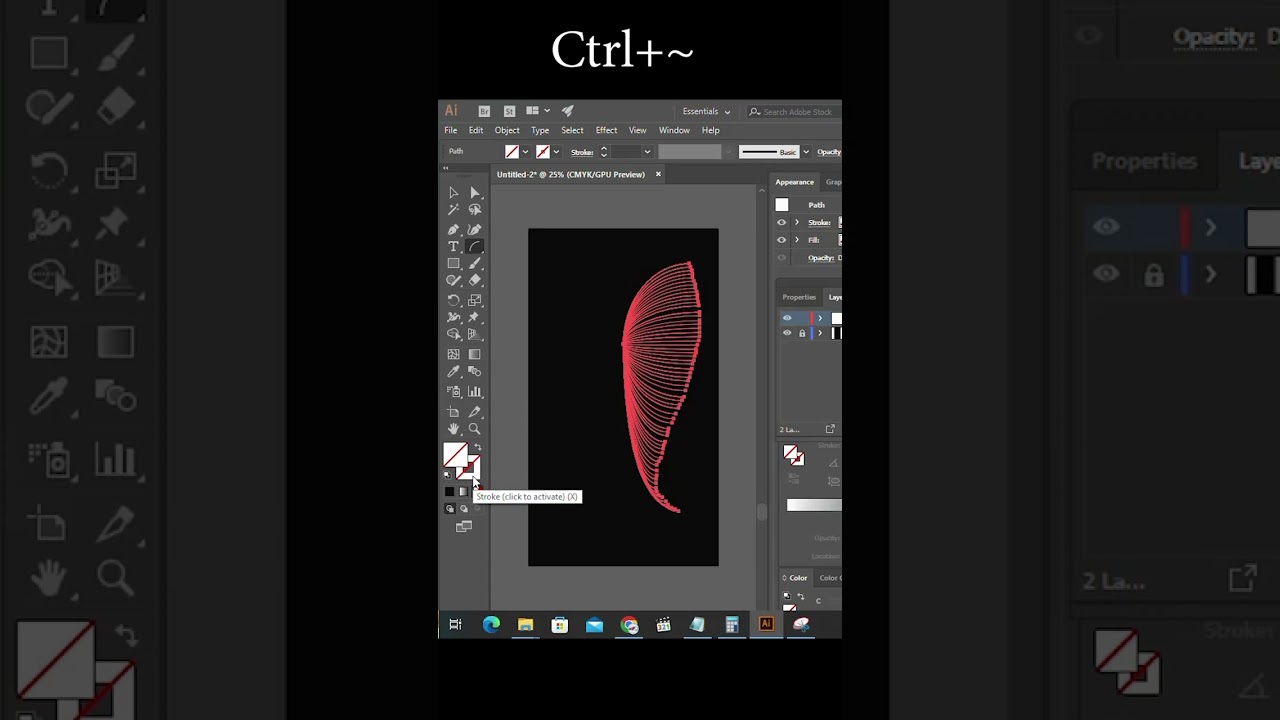Select the Direct Selection tool
The height and width of the screenshot is (720, 1280).
[x=475, y=192]
